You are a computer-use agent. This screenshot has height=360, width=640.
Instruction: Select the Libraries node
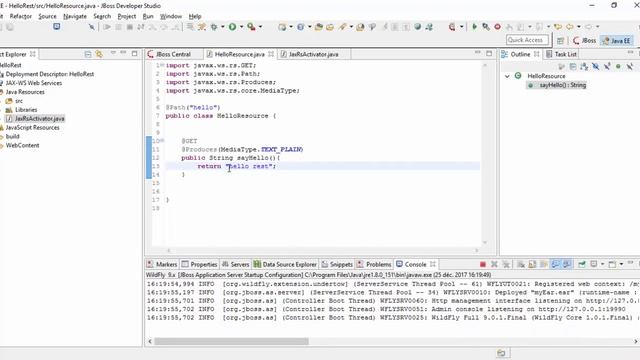[x=26, y=110]
